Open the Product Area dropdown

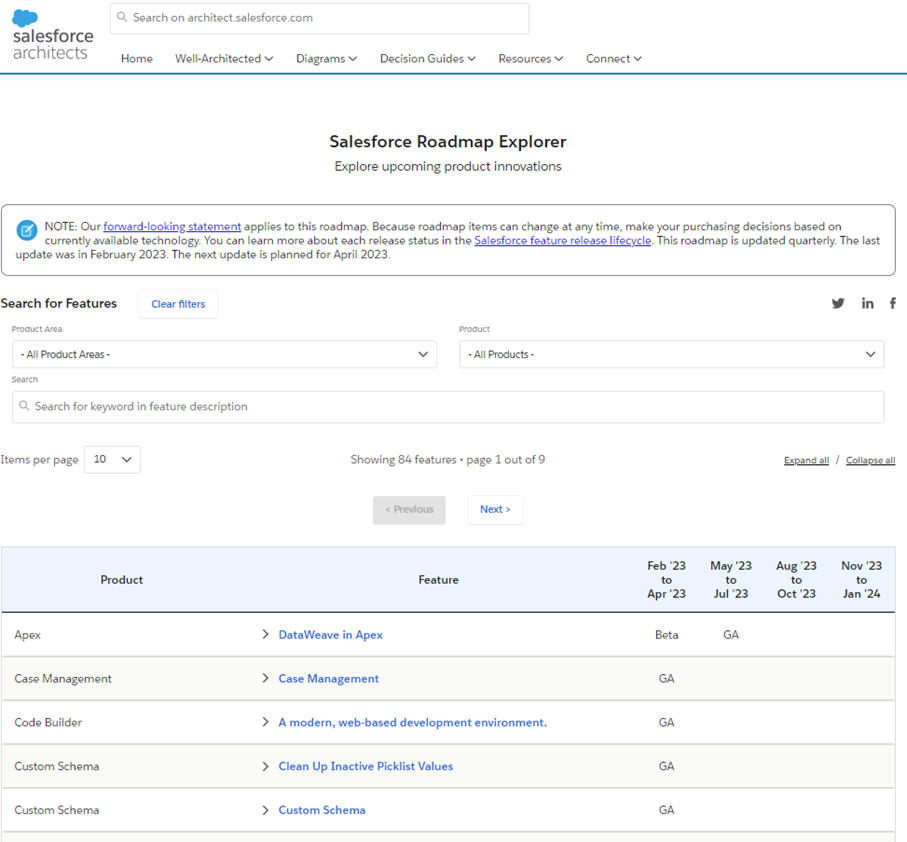[224, 354]
